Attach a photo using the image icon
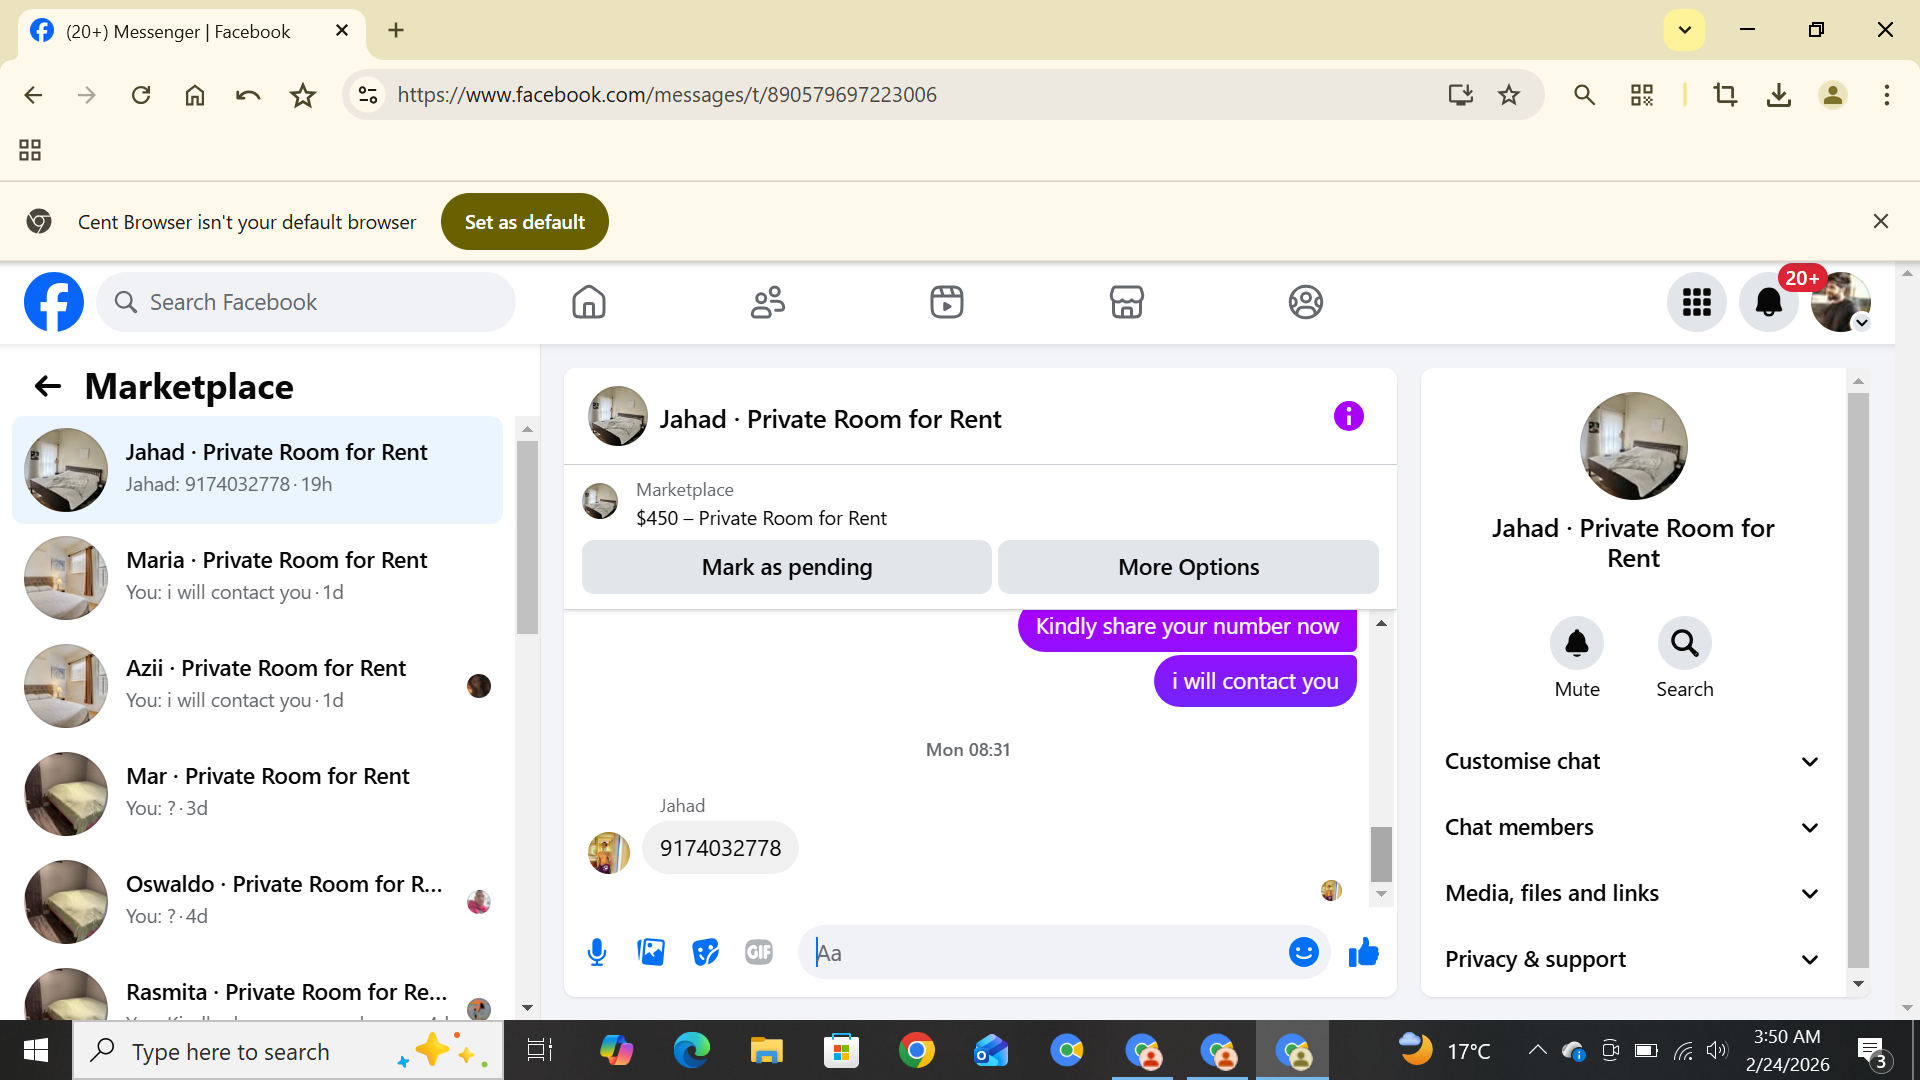The height and width of the screenshot is (1080, 1920). tap(651, 952)
